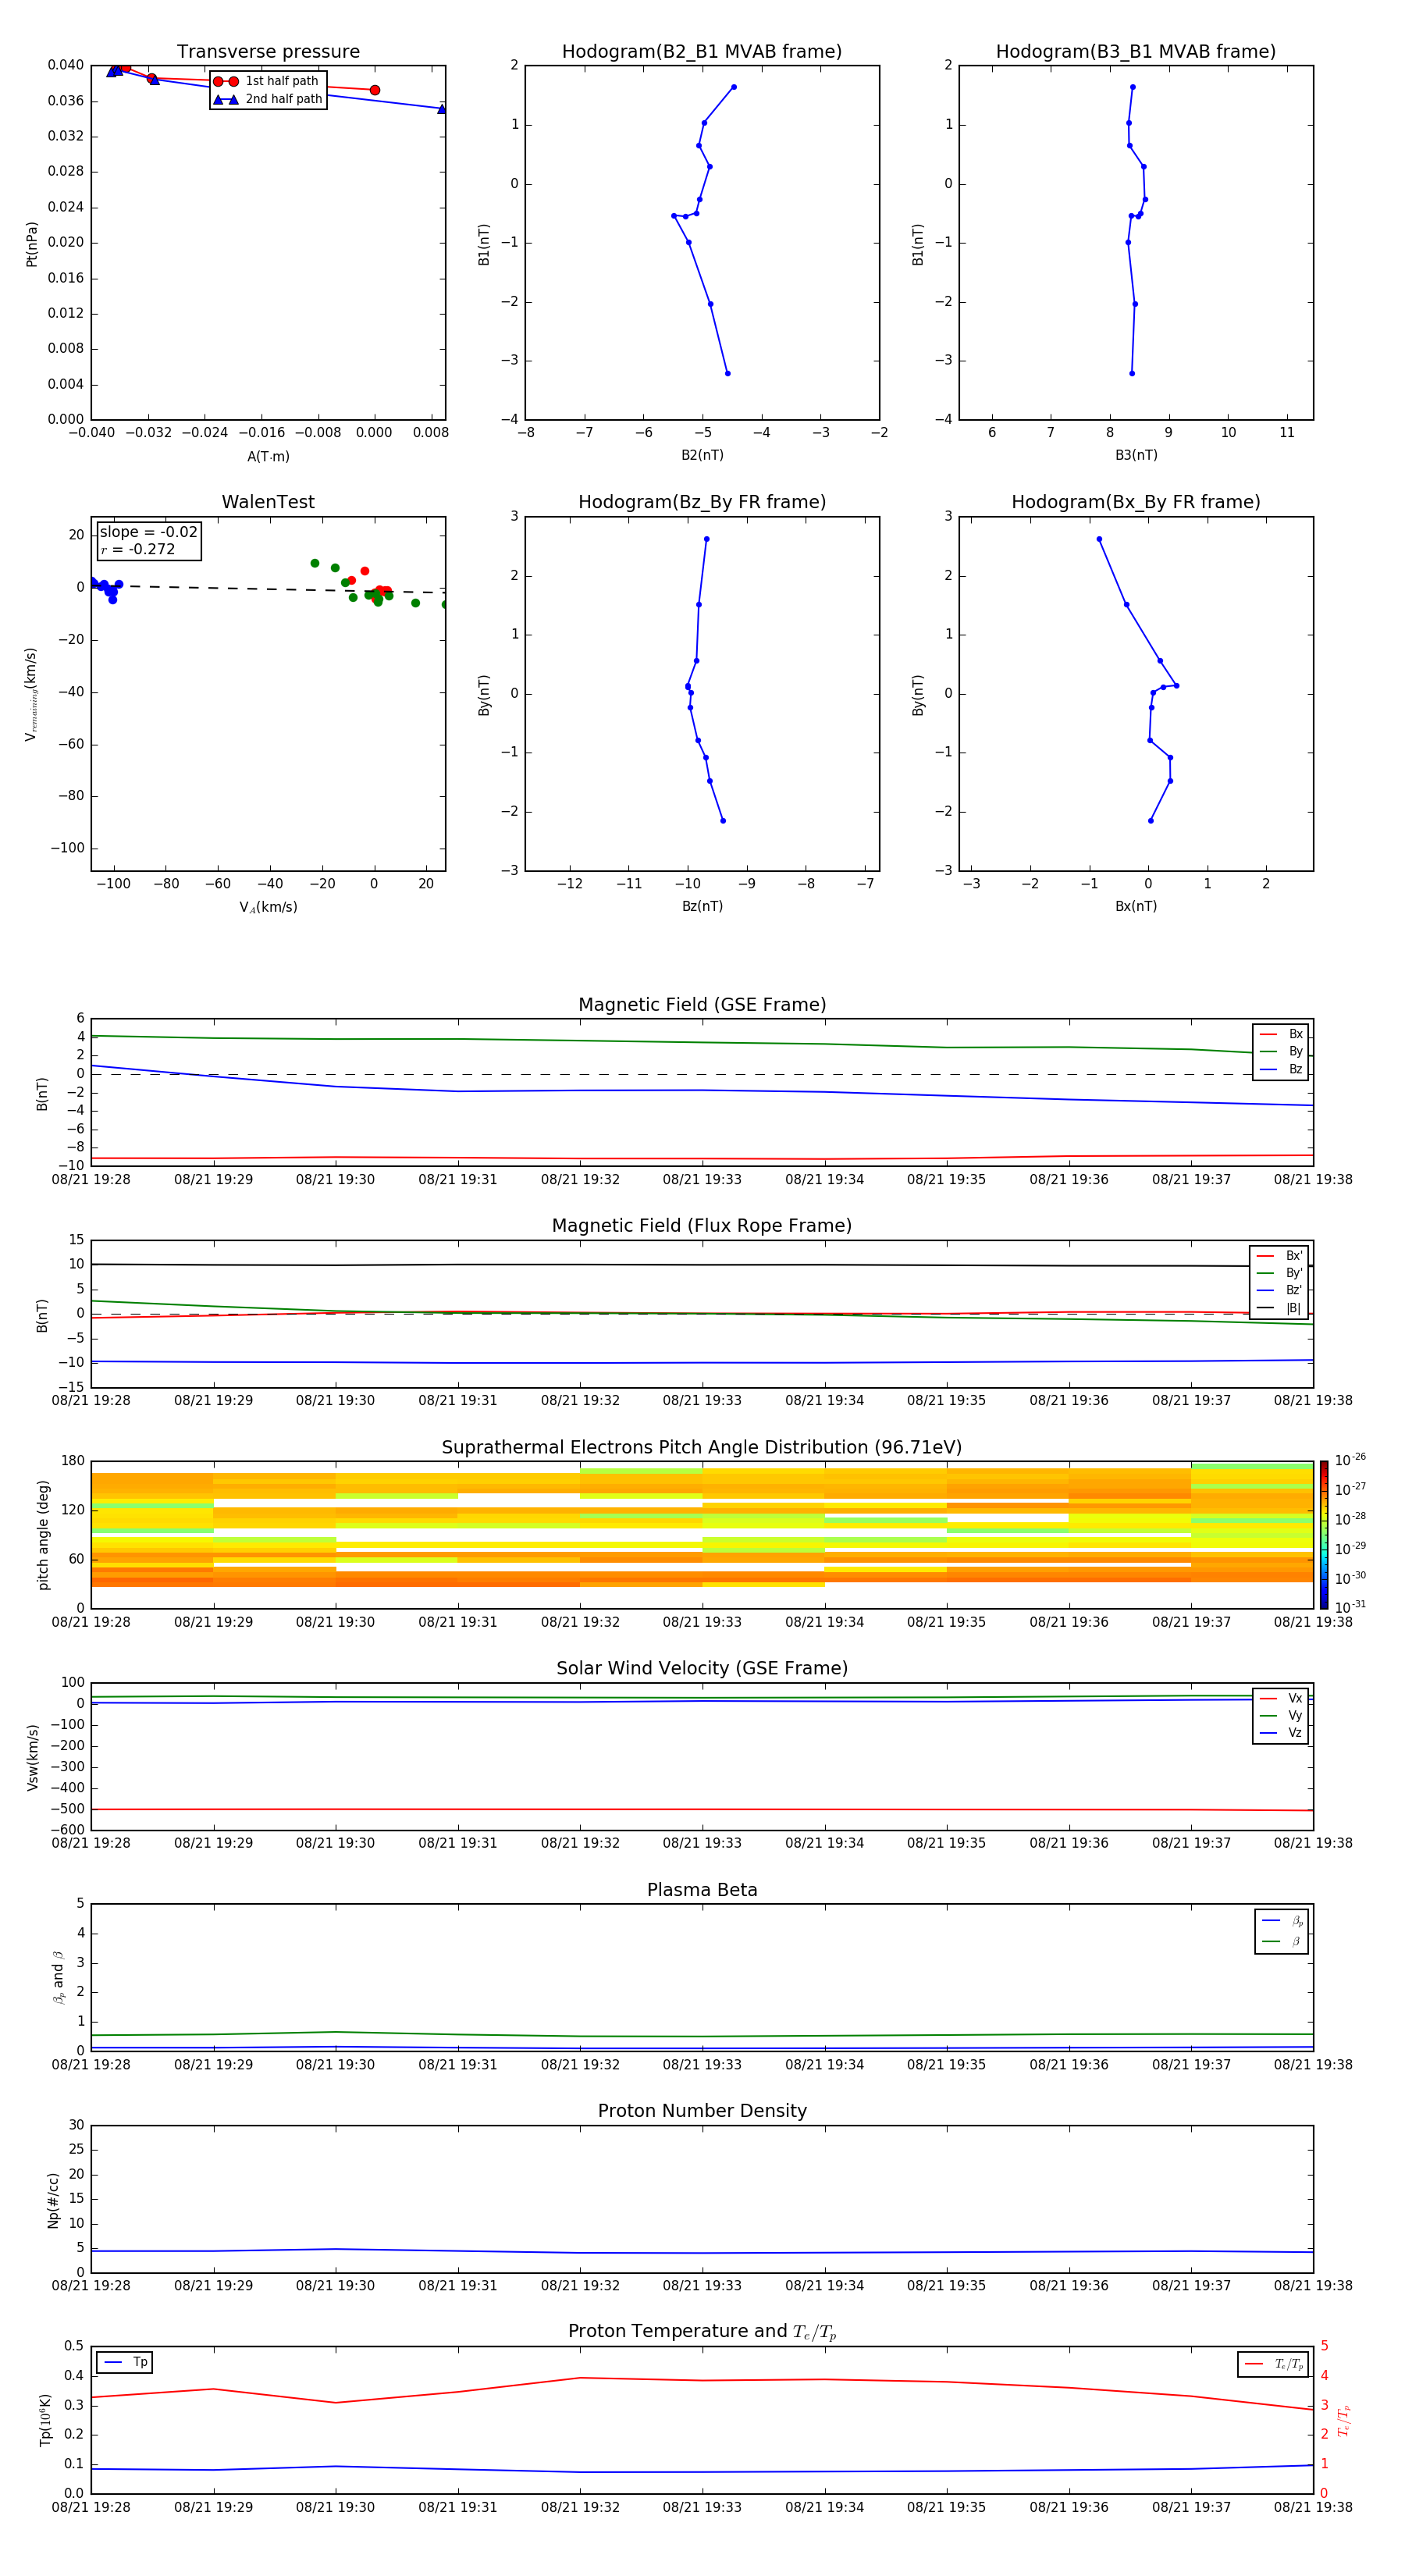Select the Bz' legend entry
Image resolution: width=1405 pixels, height=2576 pixels.
click(1280, 1290)
